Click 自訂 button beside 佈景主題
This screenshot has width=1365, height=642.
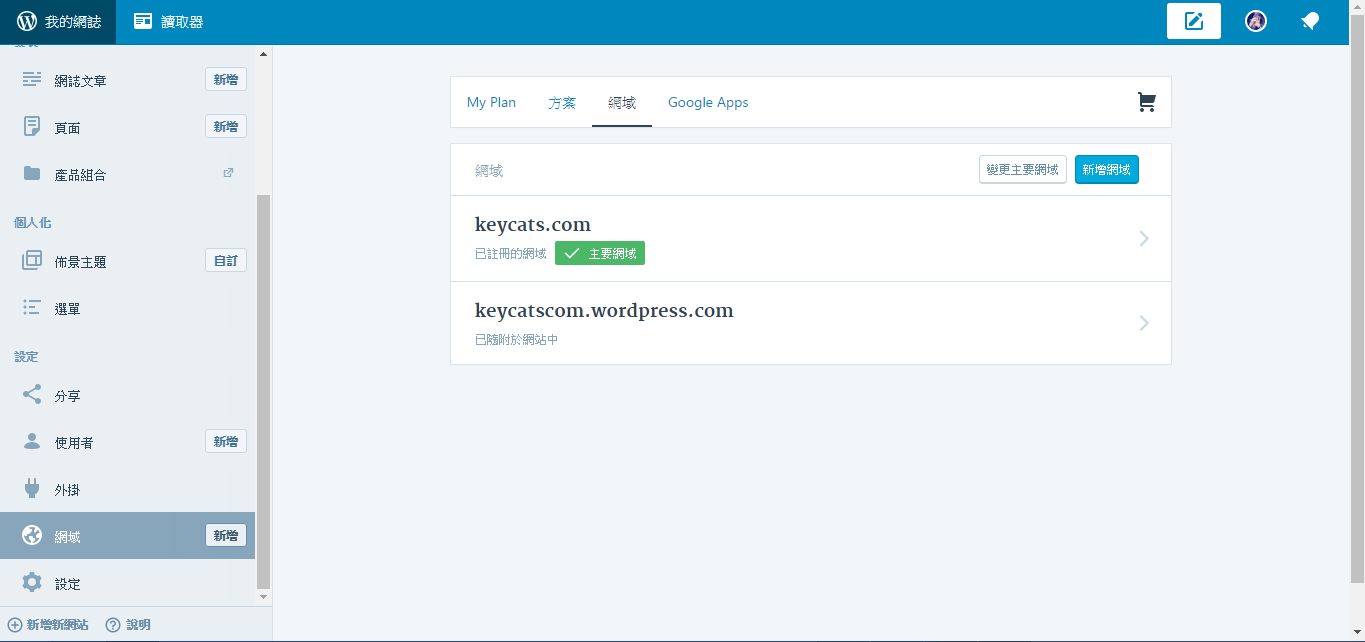coord(226,260)
